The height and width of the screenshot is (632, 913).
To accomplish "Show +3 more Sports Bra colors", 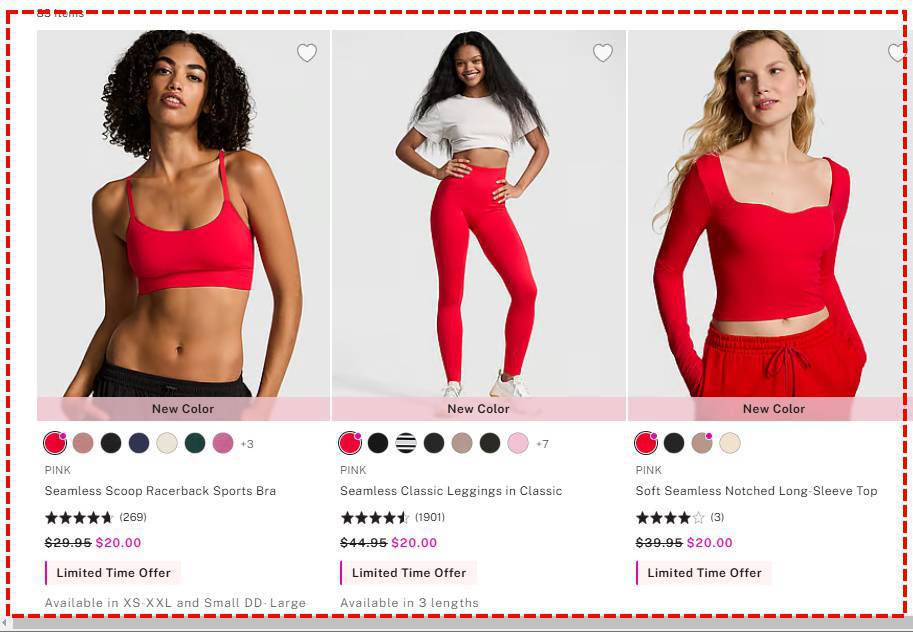I will pyautogui.click(x=247, y=444).
